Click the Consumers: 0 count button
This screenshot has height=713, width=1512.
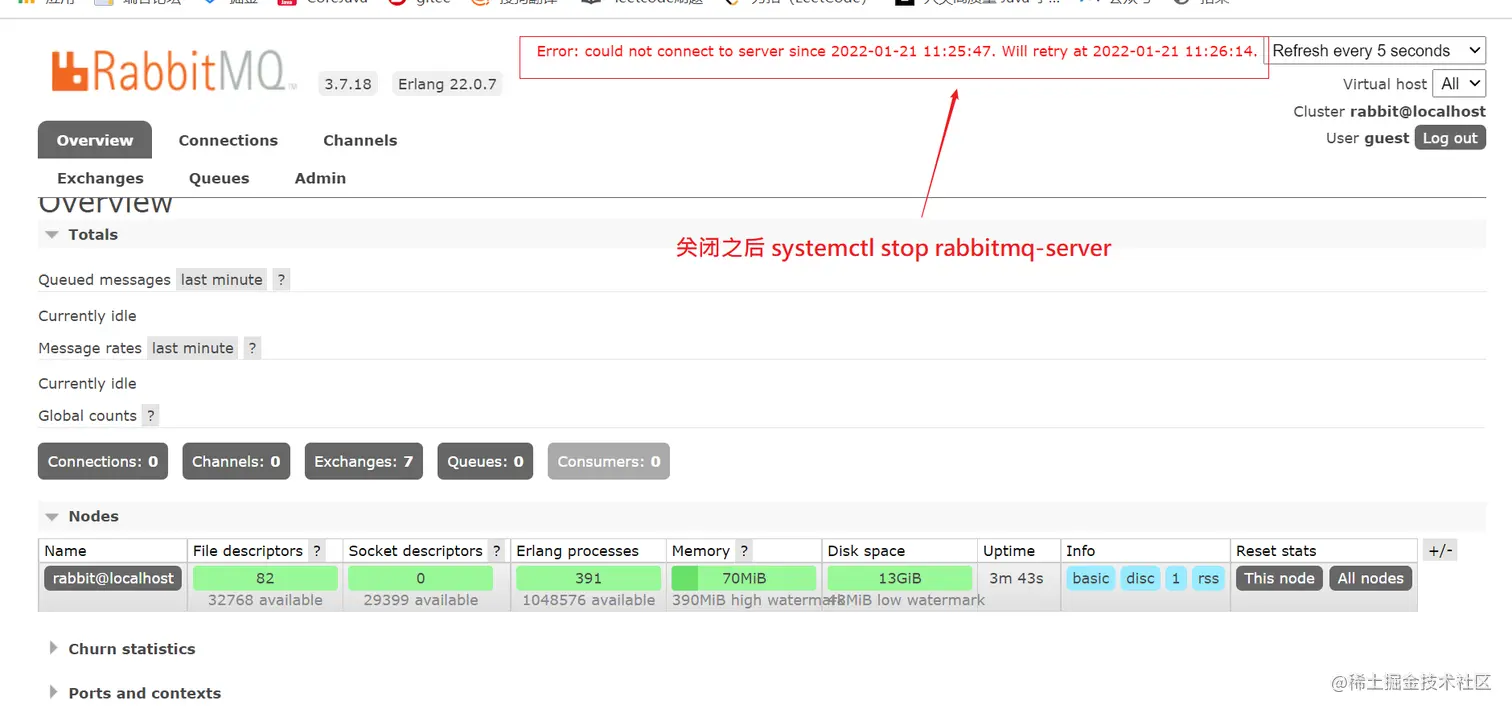(609, 461)
